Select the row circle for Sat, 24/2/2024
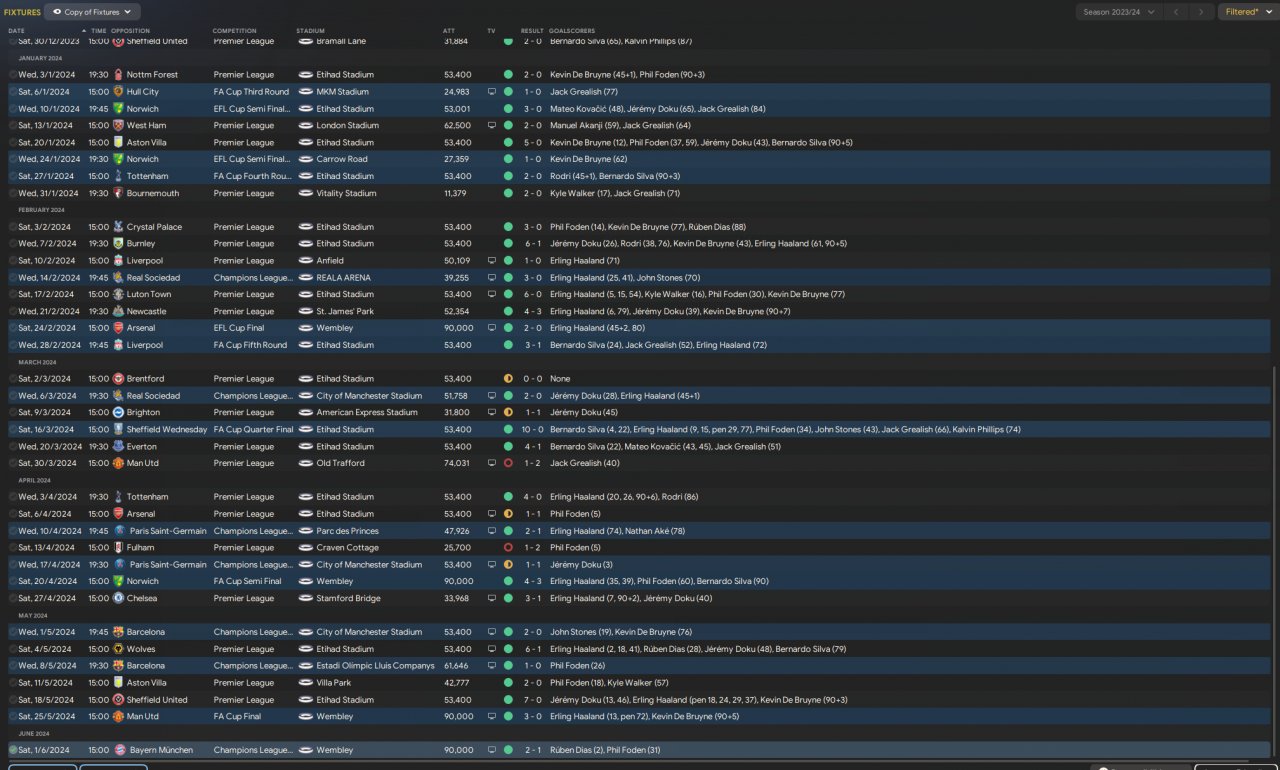Image resolution: width=1280 pixels, height=770 pixels. click(x=13, y=328)
